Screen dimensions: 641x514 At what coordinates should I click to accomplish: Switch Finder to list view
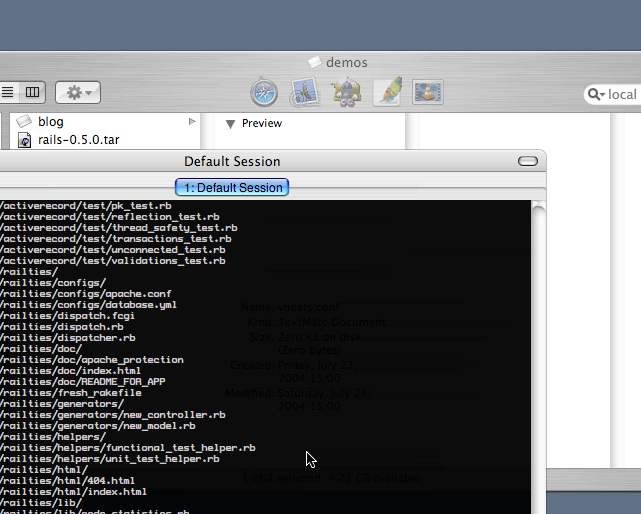[x=8, y=92]
